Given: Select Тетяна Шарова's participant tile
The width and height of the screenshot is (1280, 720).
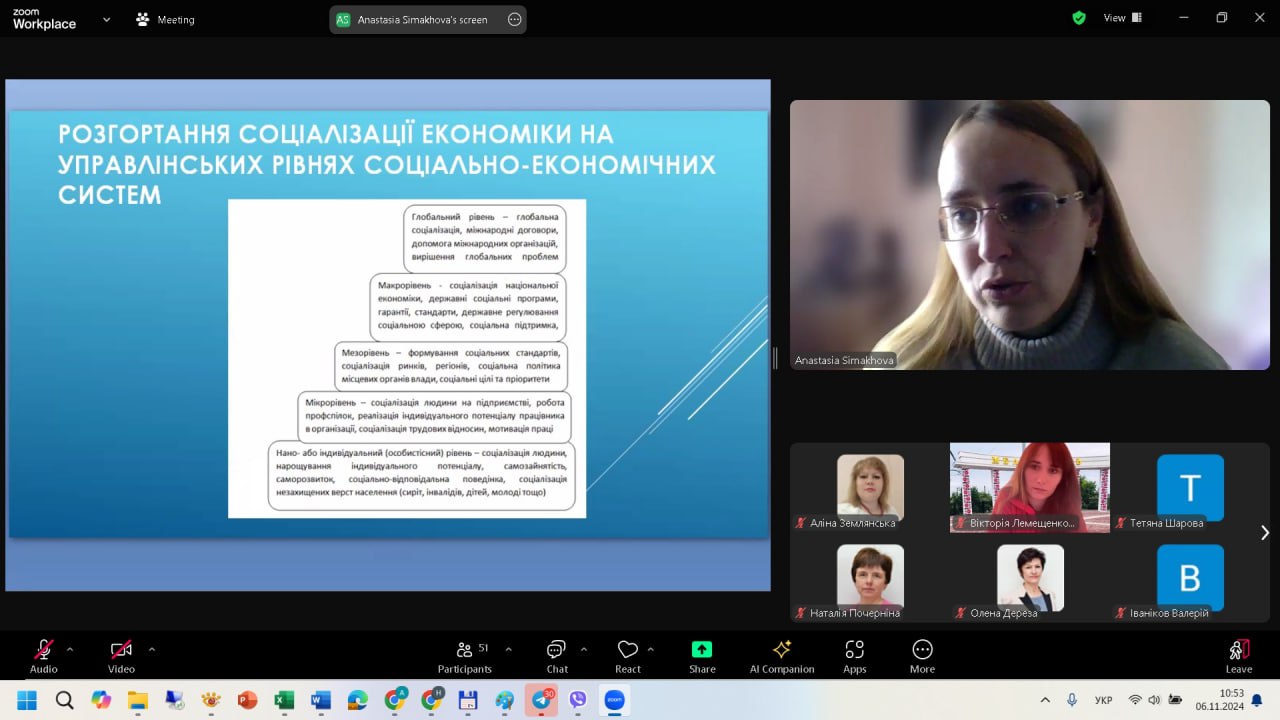Looking at the screenshot, I should pyautogui.click(x=1190, y=487).
